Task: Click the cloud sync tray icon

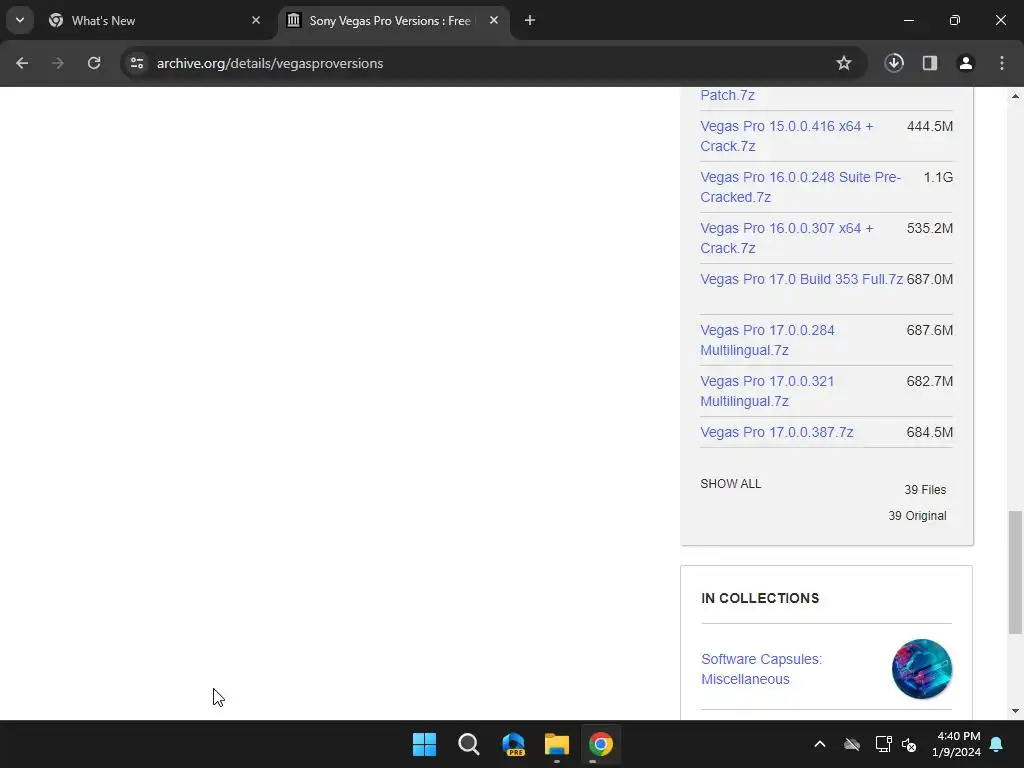Action: click(x=852, y=744)
